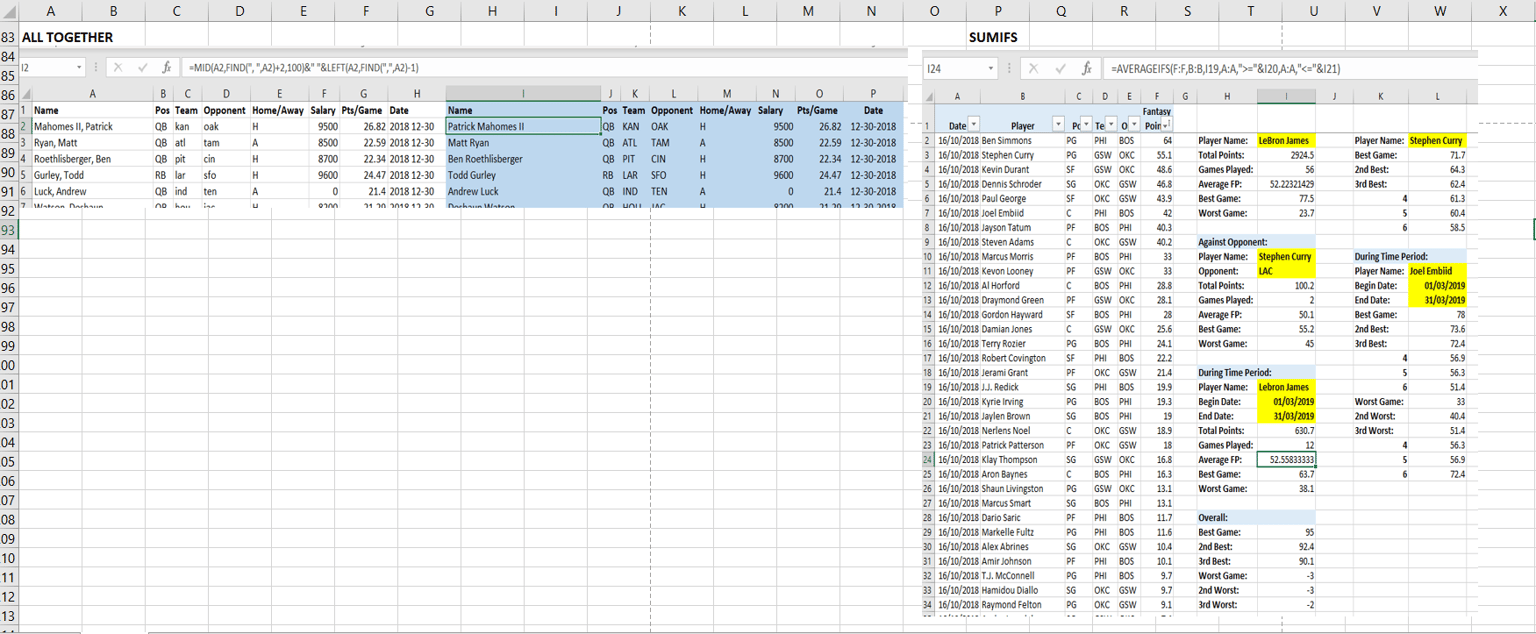Click the Total Points value 630.7

click(x=1285, y=430)
